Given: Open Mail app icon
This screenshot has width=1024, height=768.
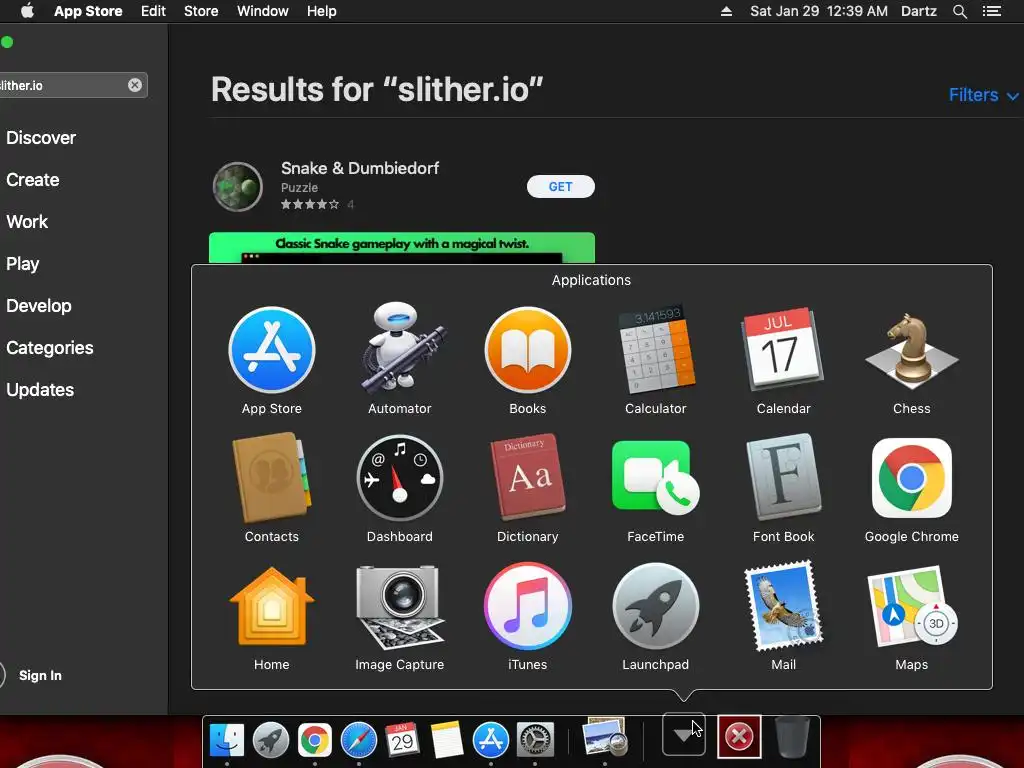Looking at the screenshot, I should pos(783,606).
